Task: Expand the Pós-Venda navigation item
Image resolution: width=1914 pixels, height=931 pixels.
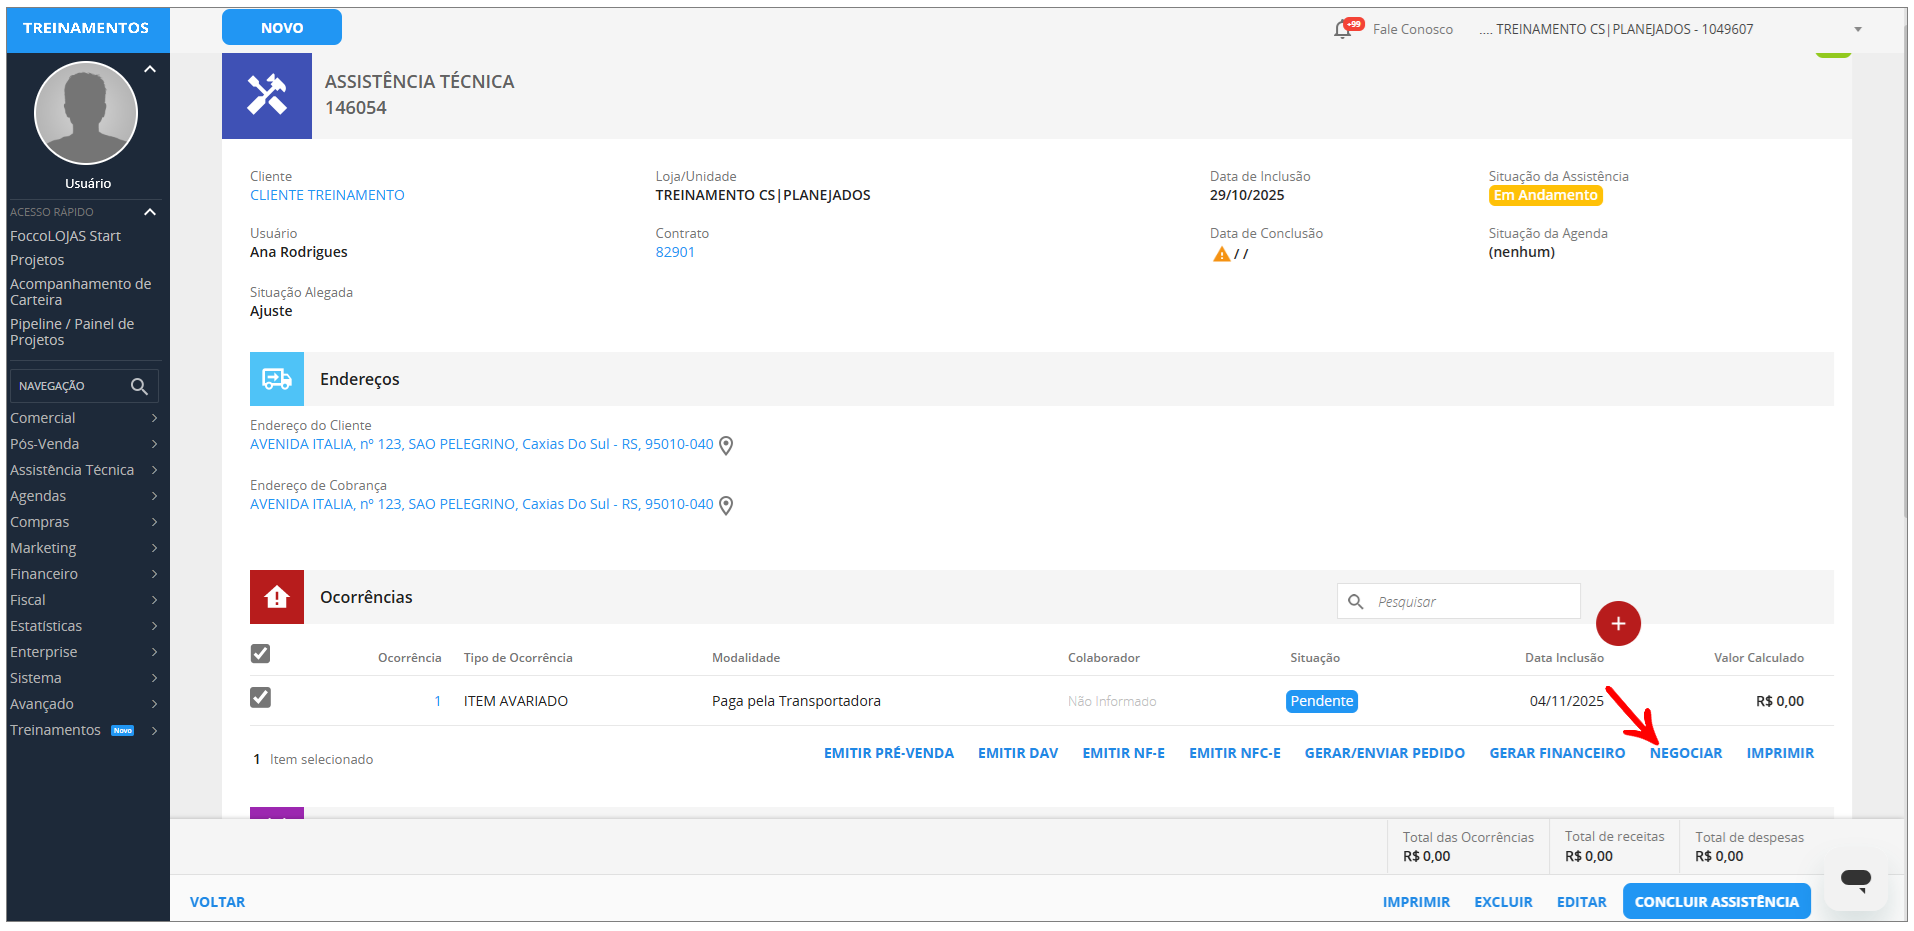Action: [83, 444]
